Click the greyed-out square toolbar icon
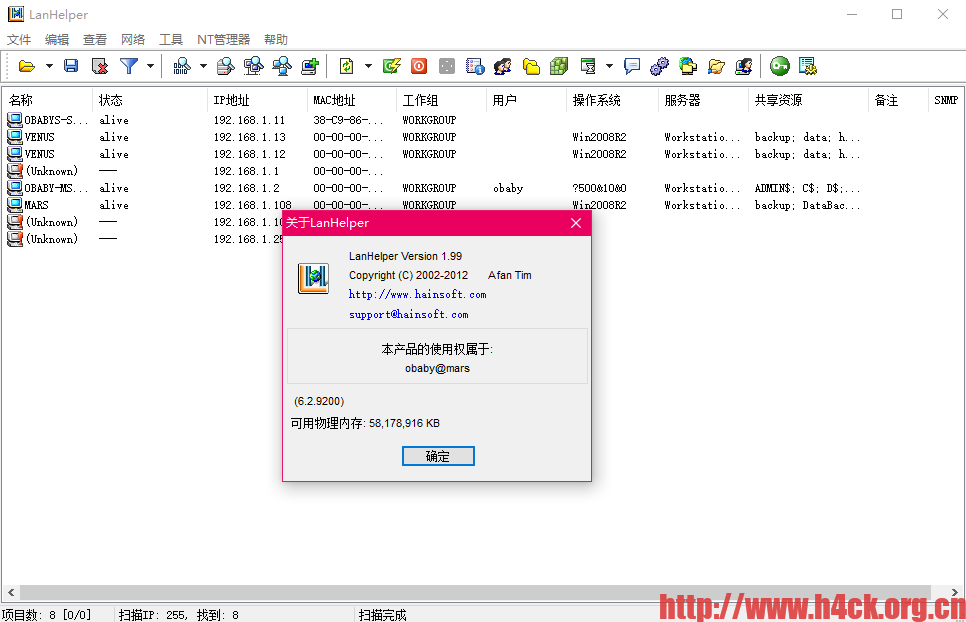 click(x=447, y=66)
